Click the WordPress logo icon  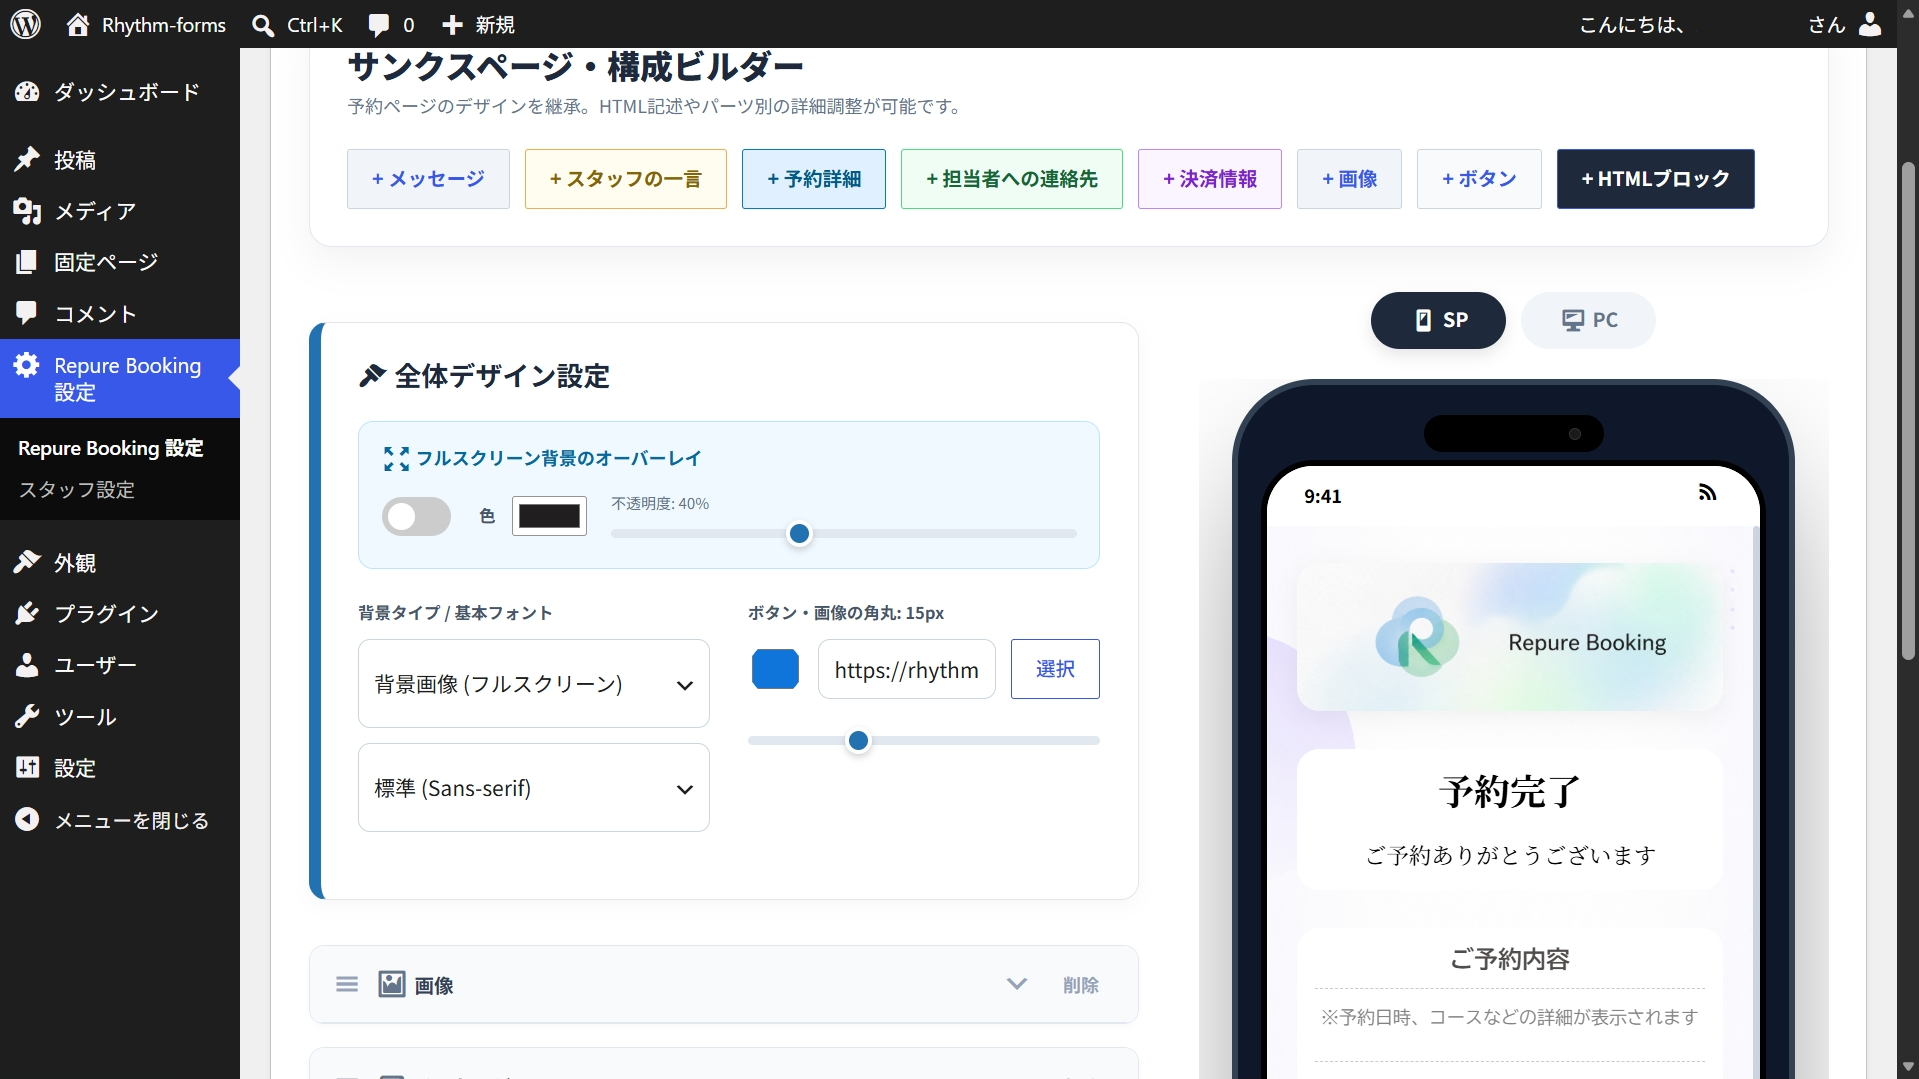[26, 24]
